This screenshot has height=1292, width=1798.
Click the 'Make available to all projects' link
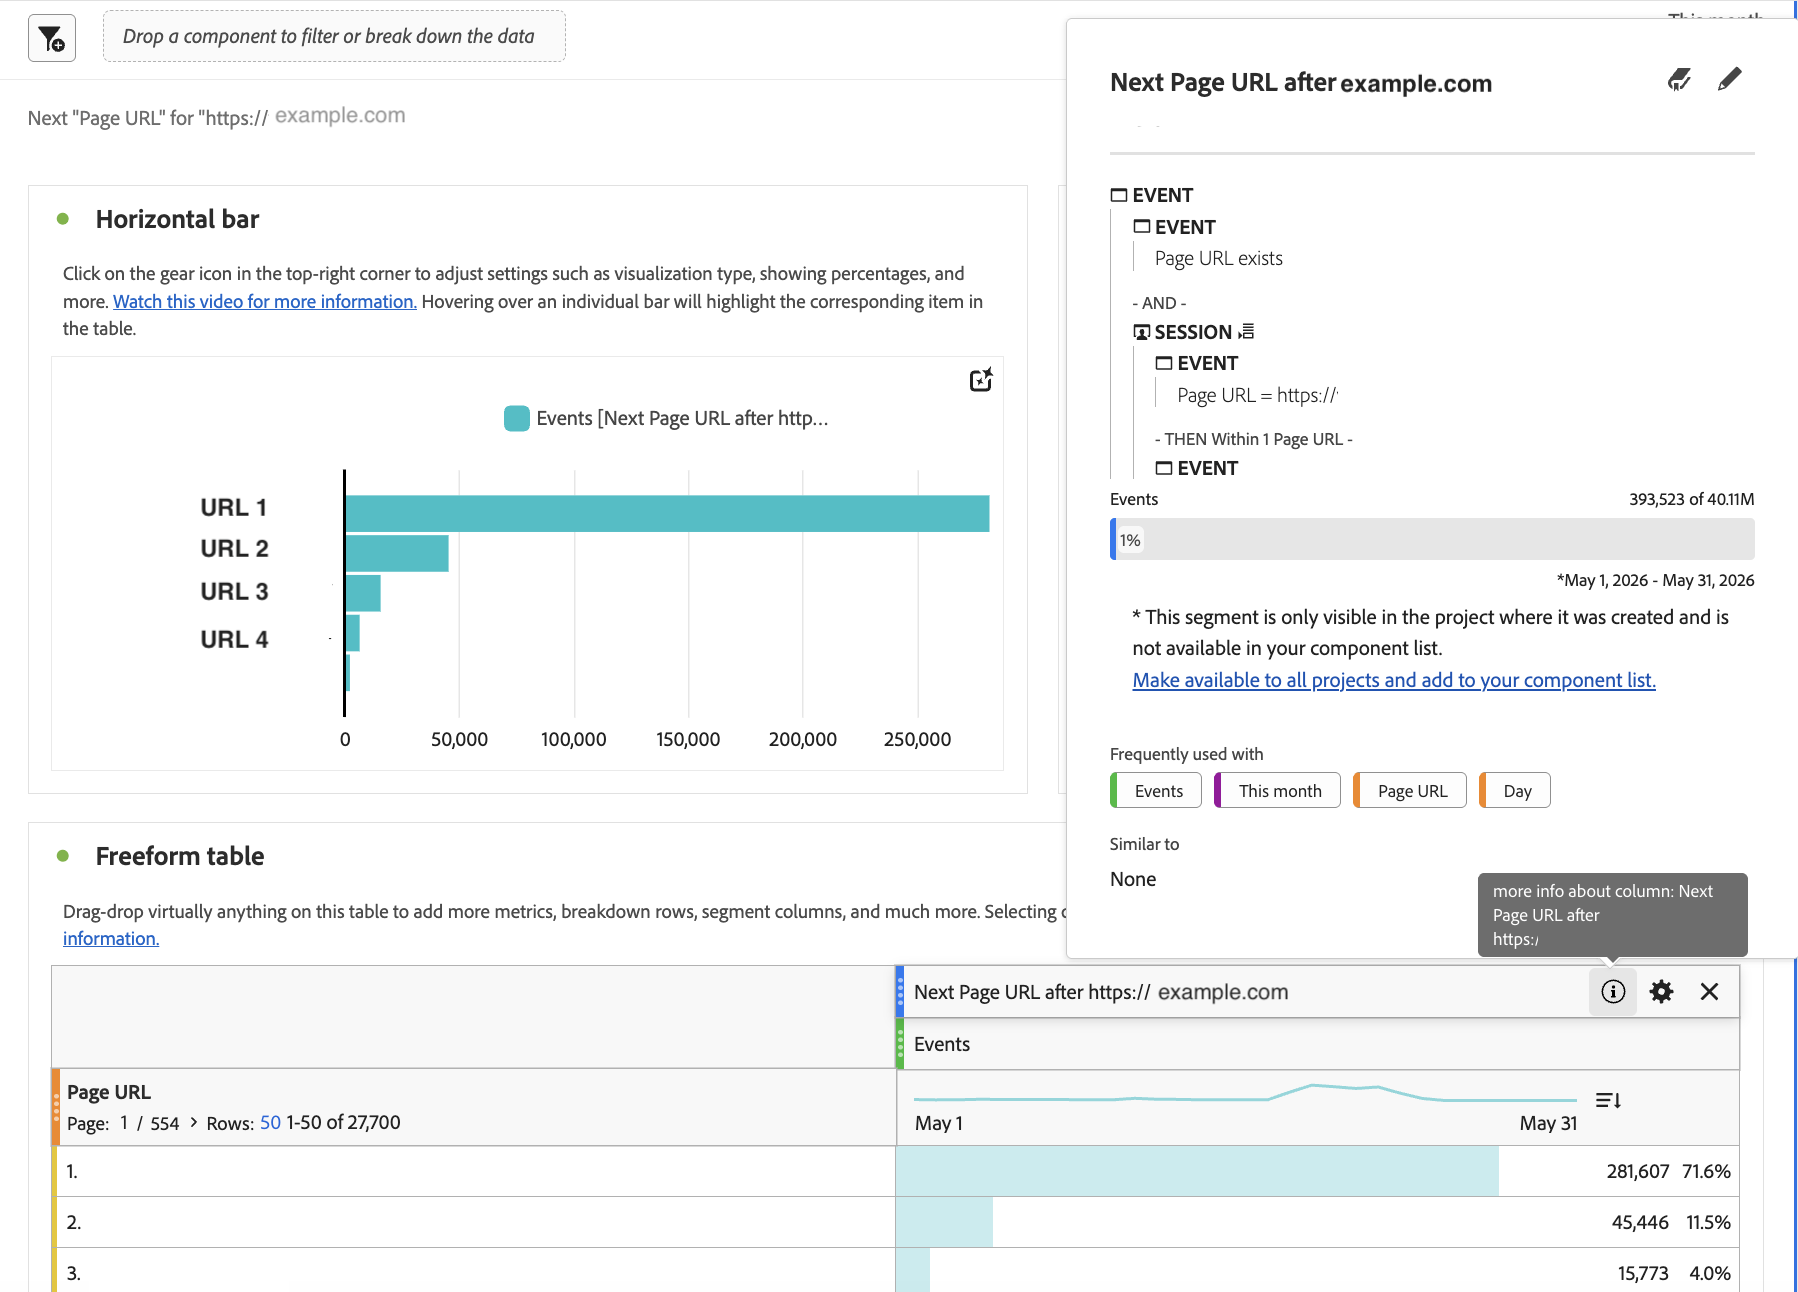1394,680
